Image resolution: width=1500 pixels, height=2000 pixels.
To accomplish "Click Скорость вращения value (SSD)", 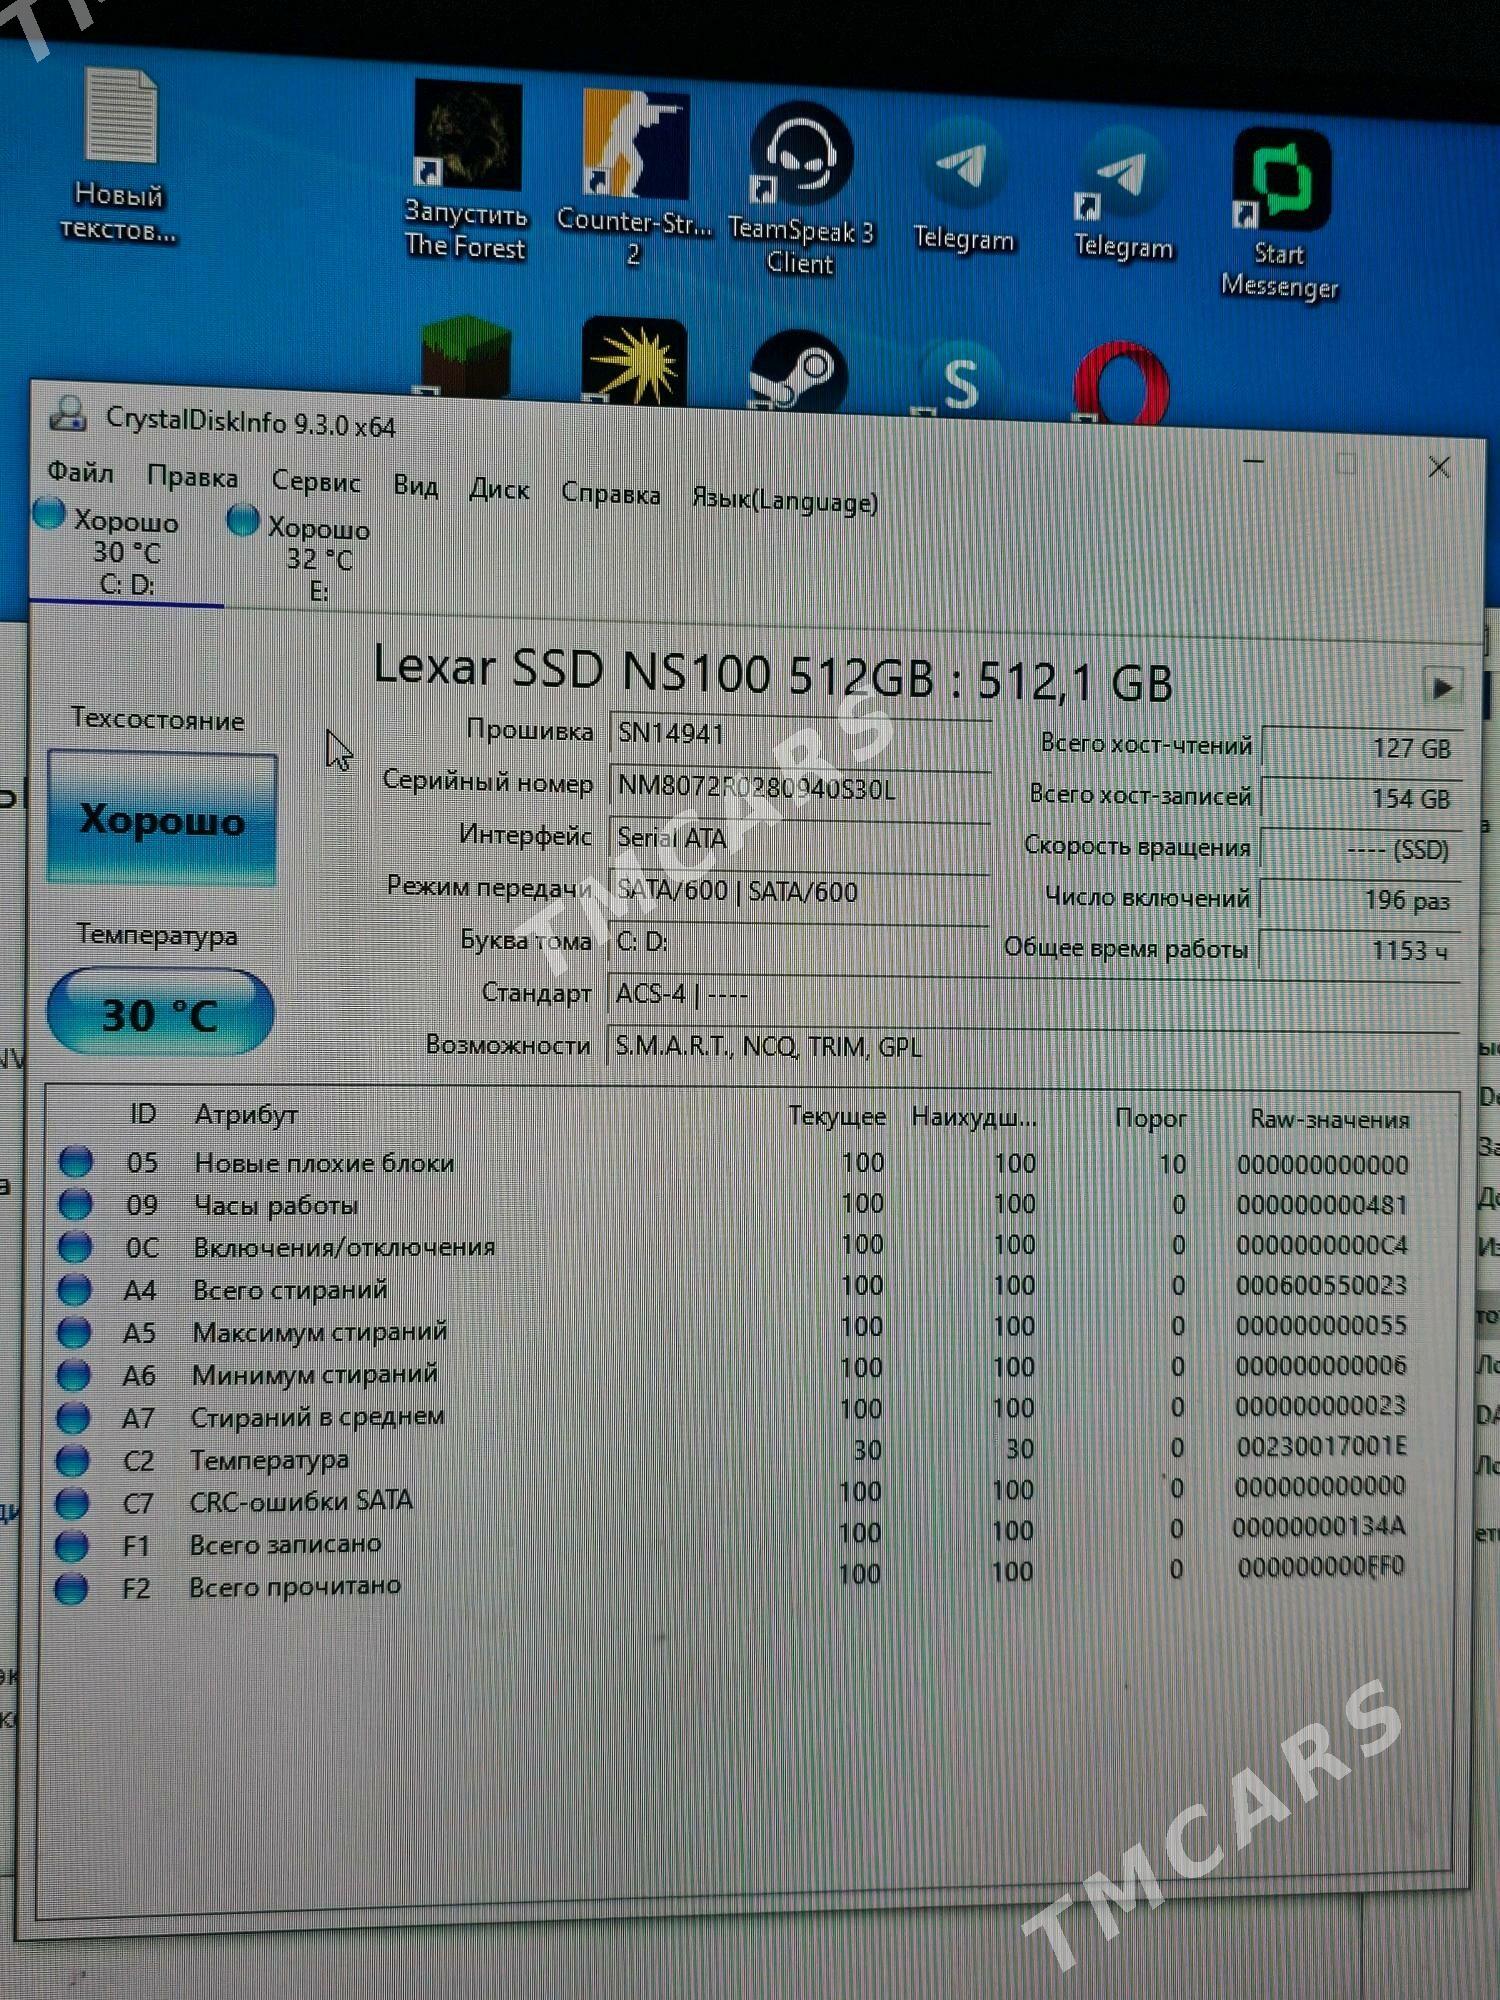I will pyautogui.click(x=1361, y=849).
